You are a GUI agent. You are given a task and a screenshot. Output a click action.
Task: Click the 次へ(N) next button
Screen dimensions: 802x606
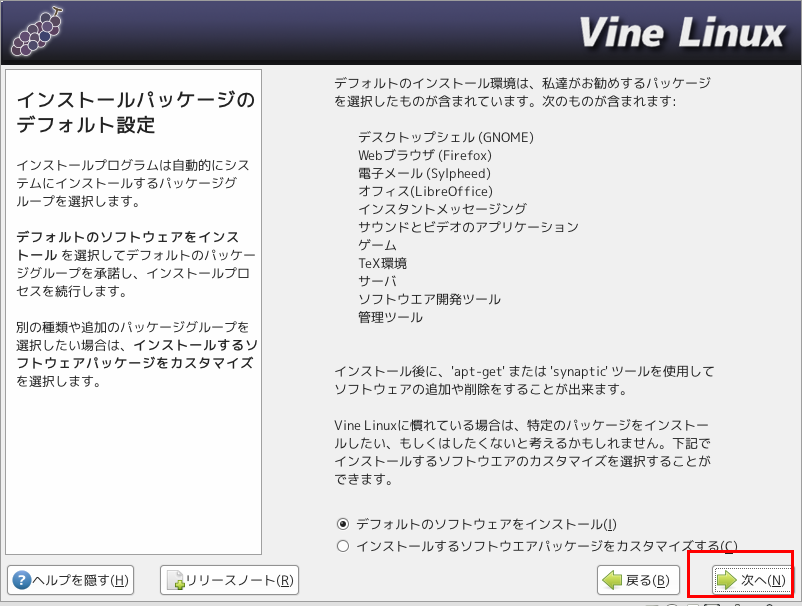pyautogui.click(x=751, y=580)
